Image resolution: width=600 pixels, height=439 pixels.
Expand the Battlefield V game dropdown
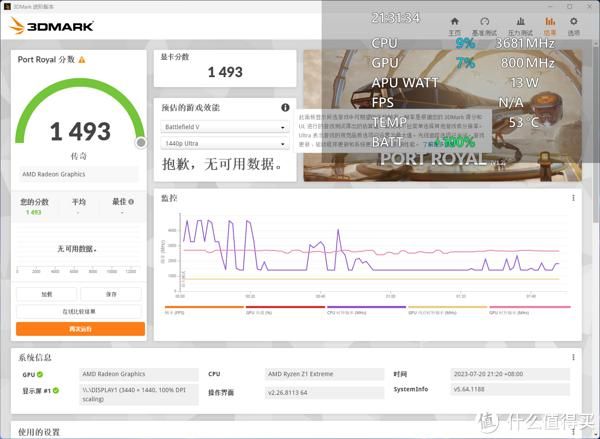click(x=224, y=127)
